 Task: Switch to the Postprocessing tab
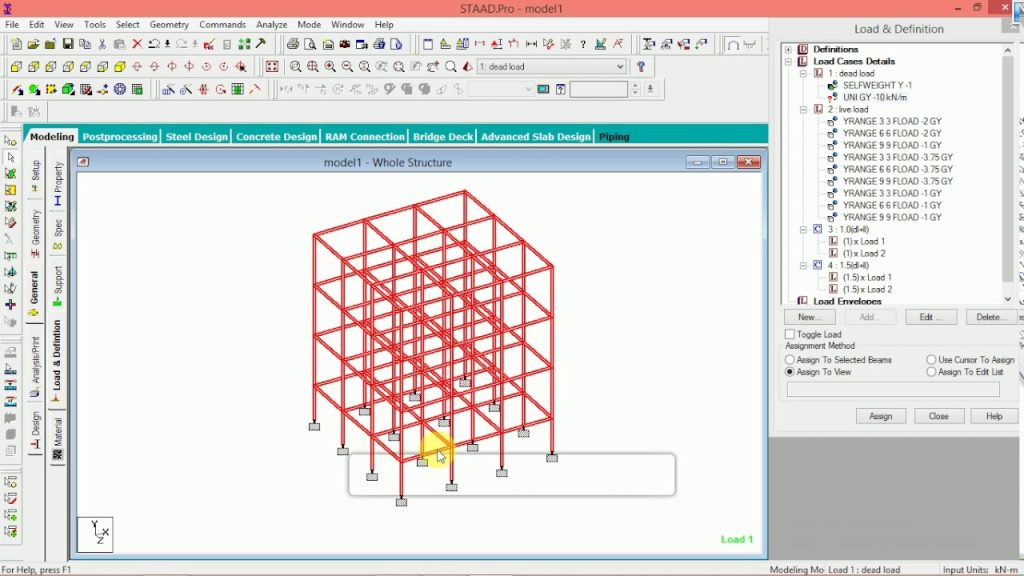click(119, 137)
